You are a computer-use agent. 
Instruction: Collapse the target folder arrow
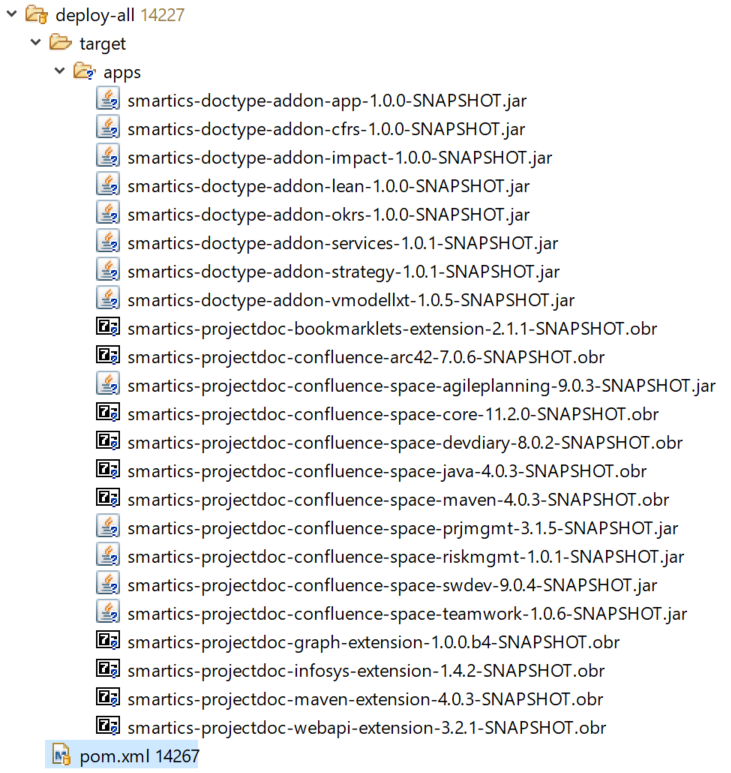(36, 43)
